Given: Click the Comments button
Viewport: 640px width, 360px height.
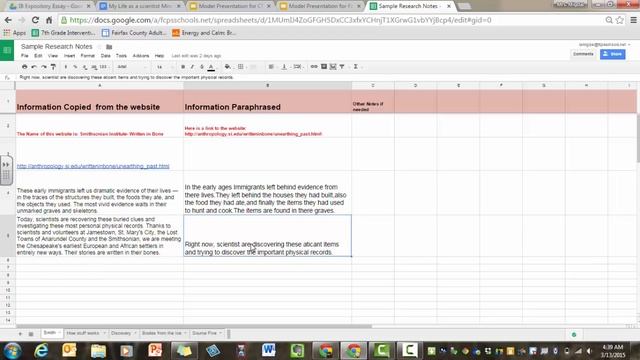Looking at the screenshot, I should pos(583,54).
